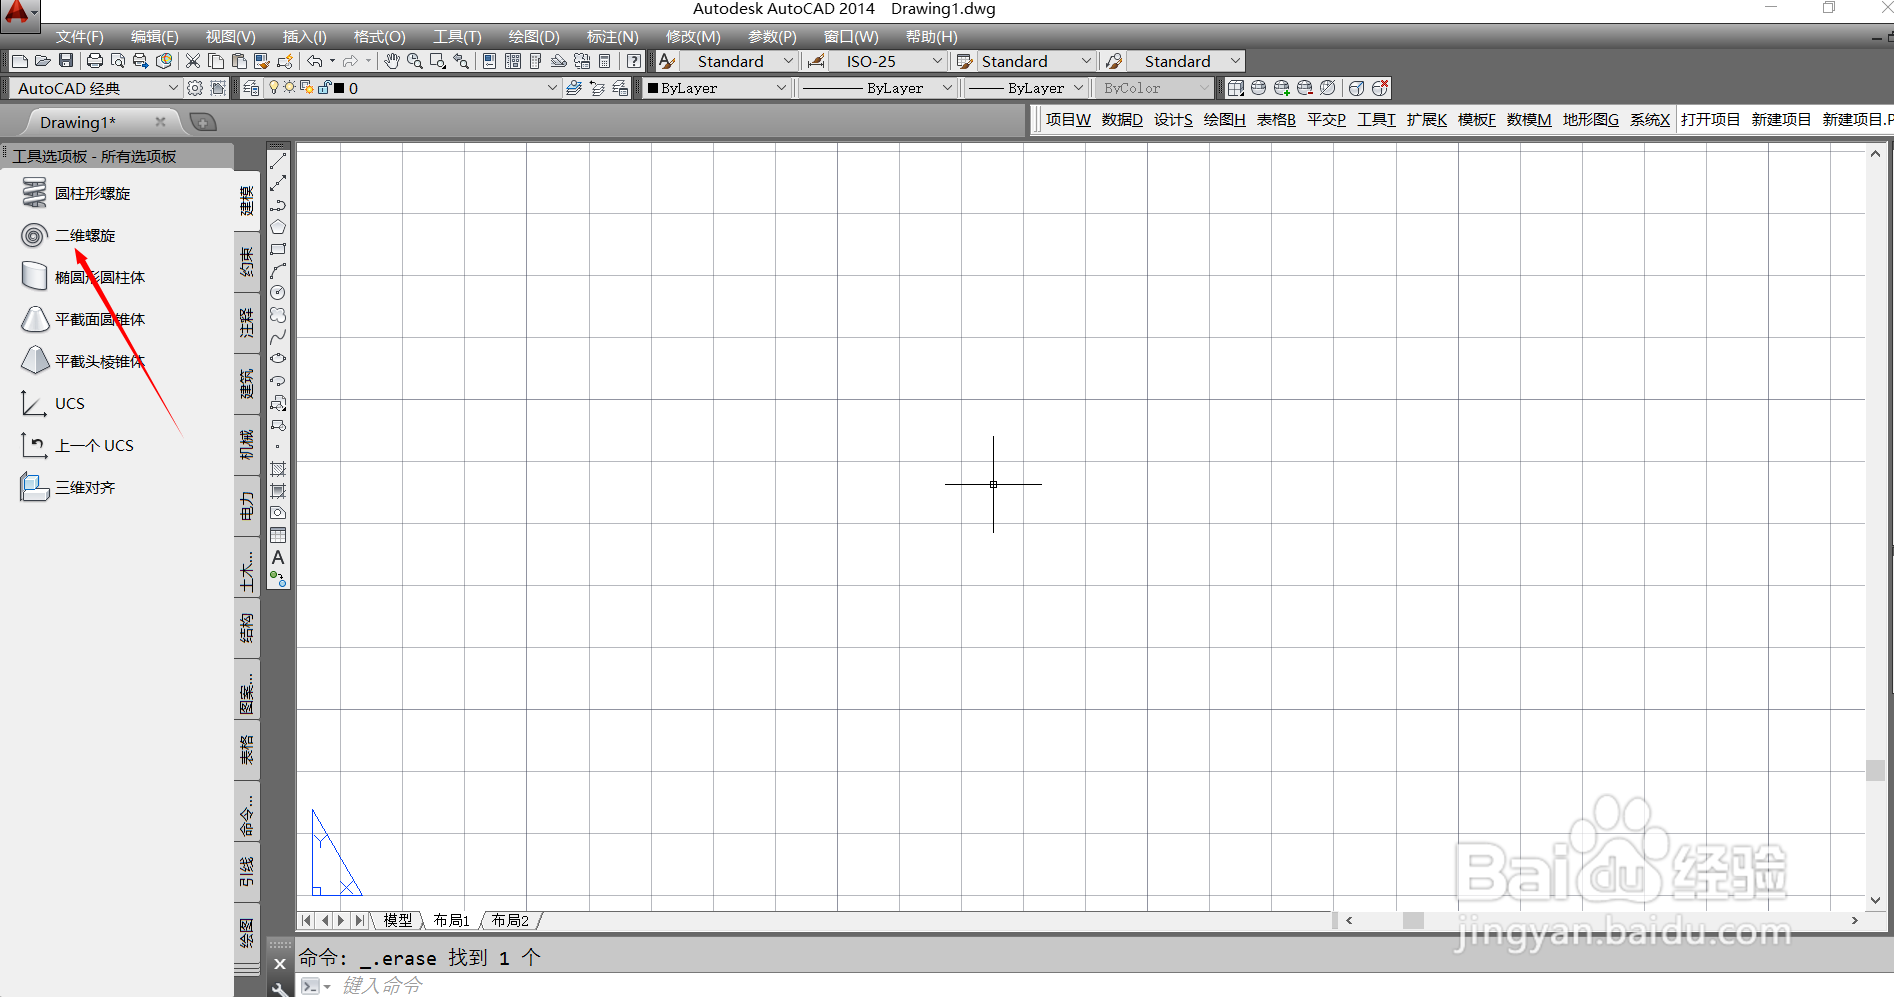Select the Hatch tool
Screen dimensions: 1894x997
(278, 469)
